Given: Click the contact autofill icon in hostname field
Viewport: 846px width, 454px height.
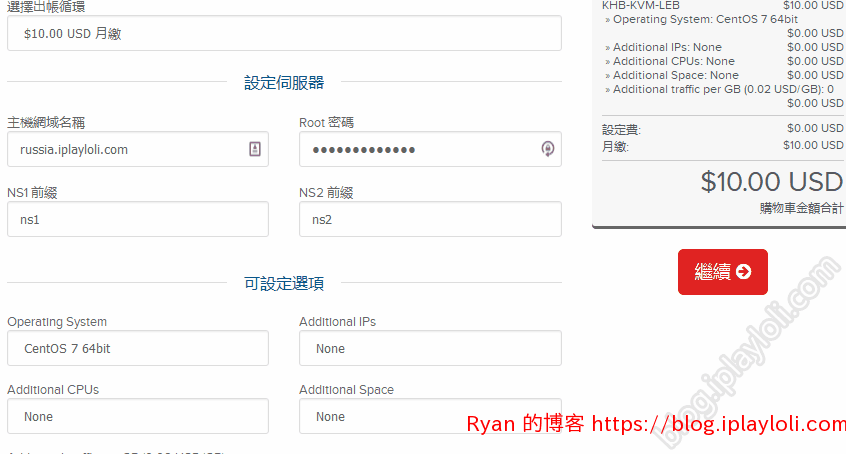Looking at the screenshot, I should coord(255,149).
